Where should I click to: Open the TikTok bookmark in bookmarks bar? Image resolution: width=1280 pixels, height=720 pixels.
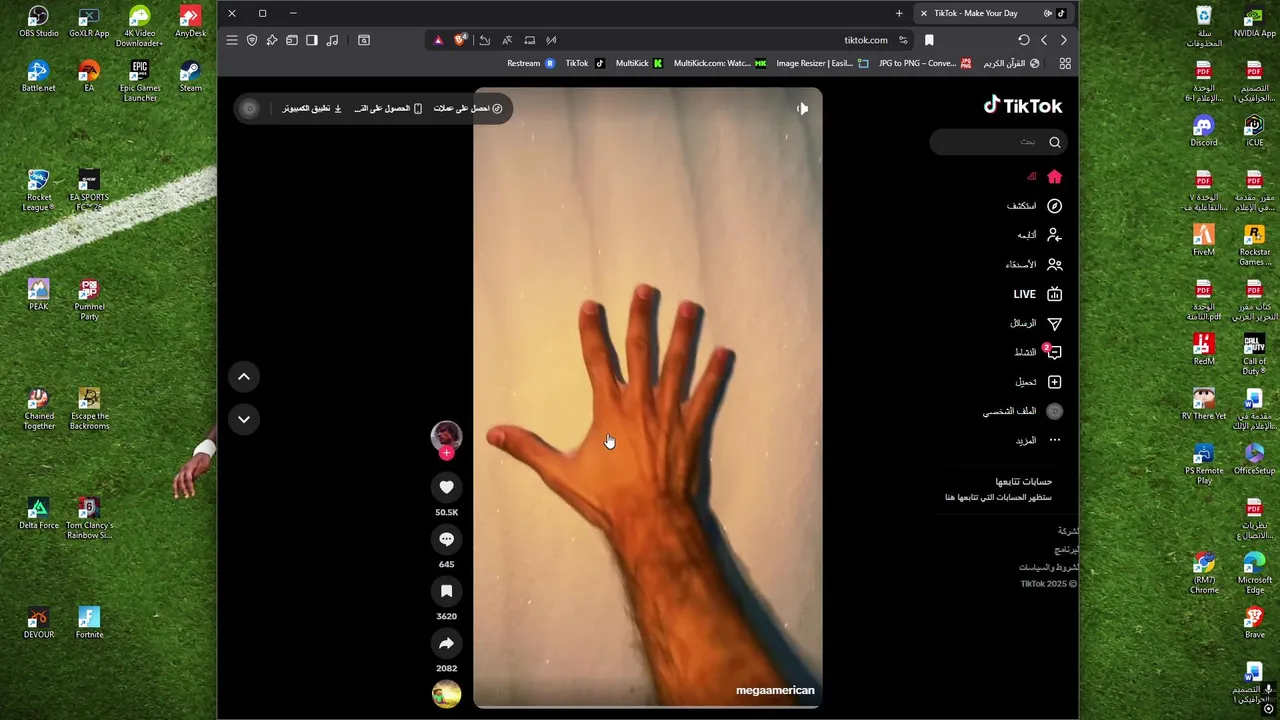click(x=585, y=63)
